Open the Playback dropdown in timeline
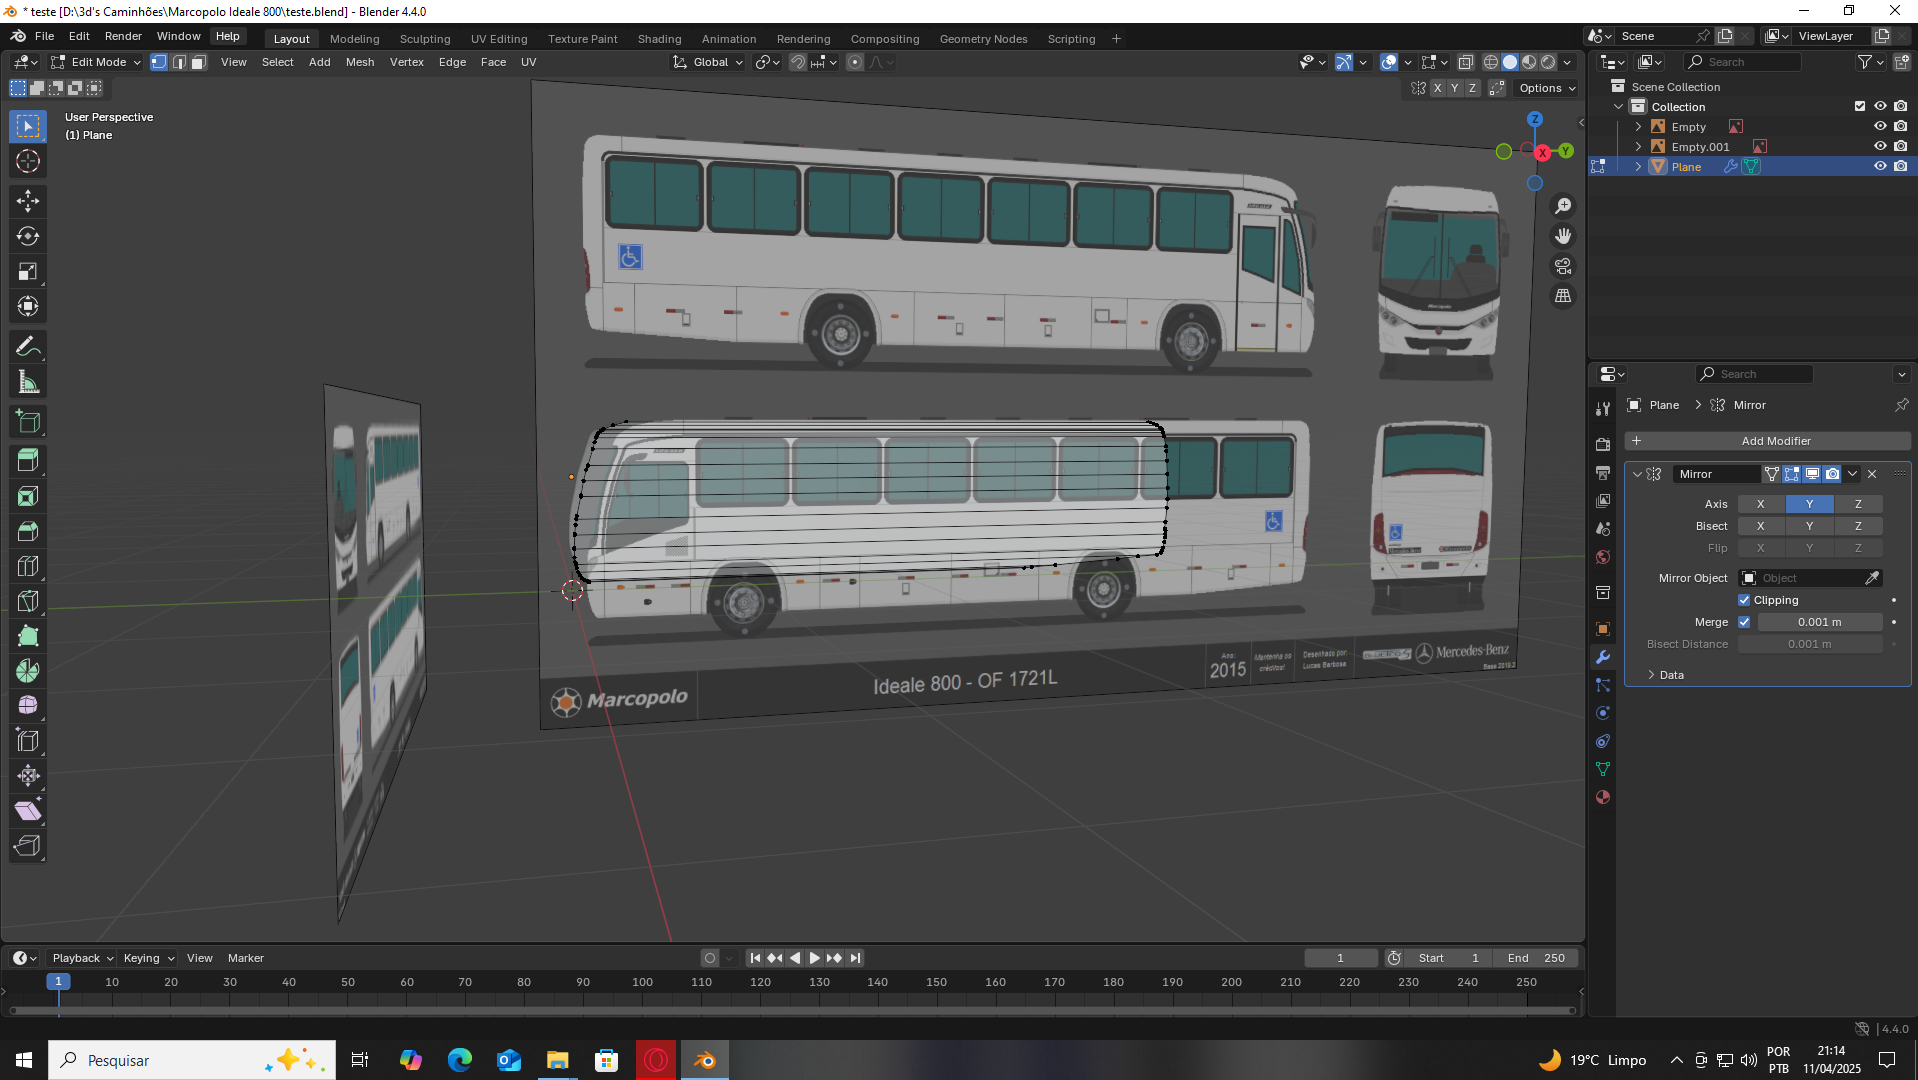The image size is (1918, 1080). click(x=83, y=958)
